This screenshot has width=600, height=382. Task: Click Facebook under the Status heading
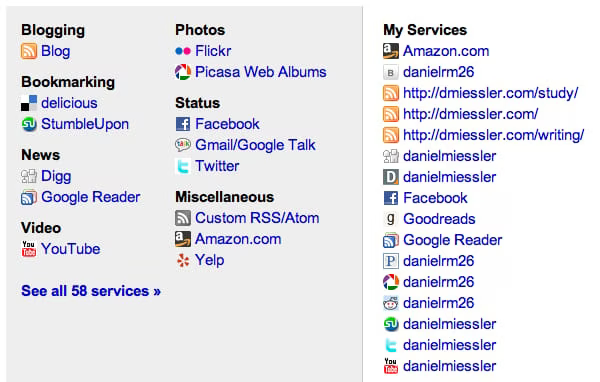[x=227, y=124]
